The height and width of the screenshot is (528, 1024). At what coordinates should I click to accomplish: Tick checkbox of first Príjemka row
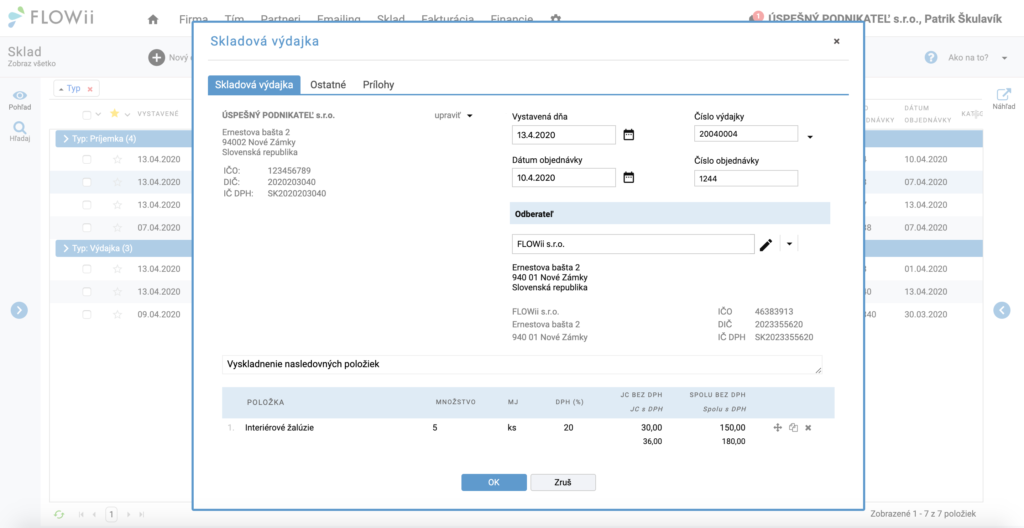87,159
